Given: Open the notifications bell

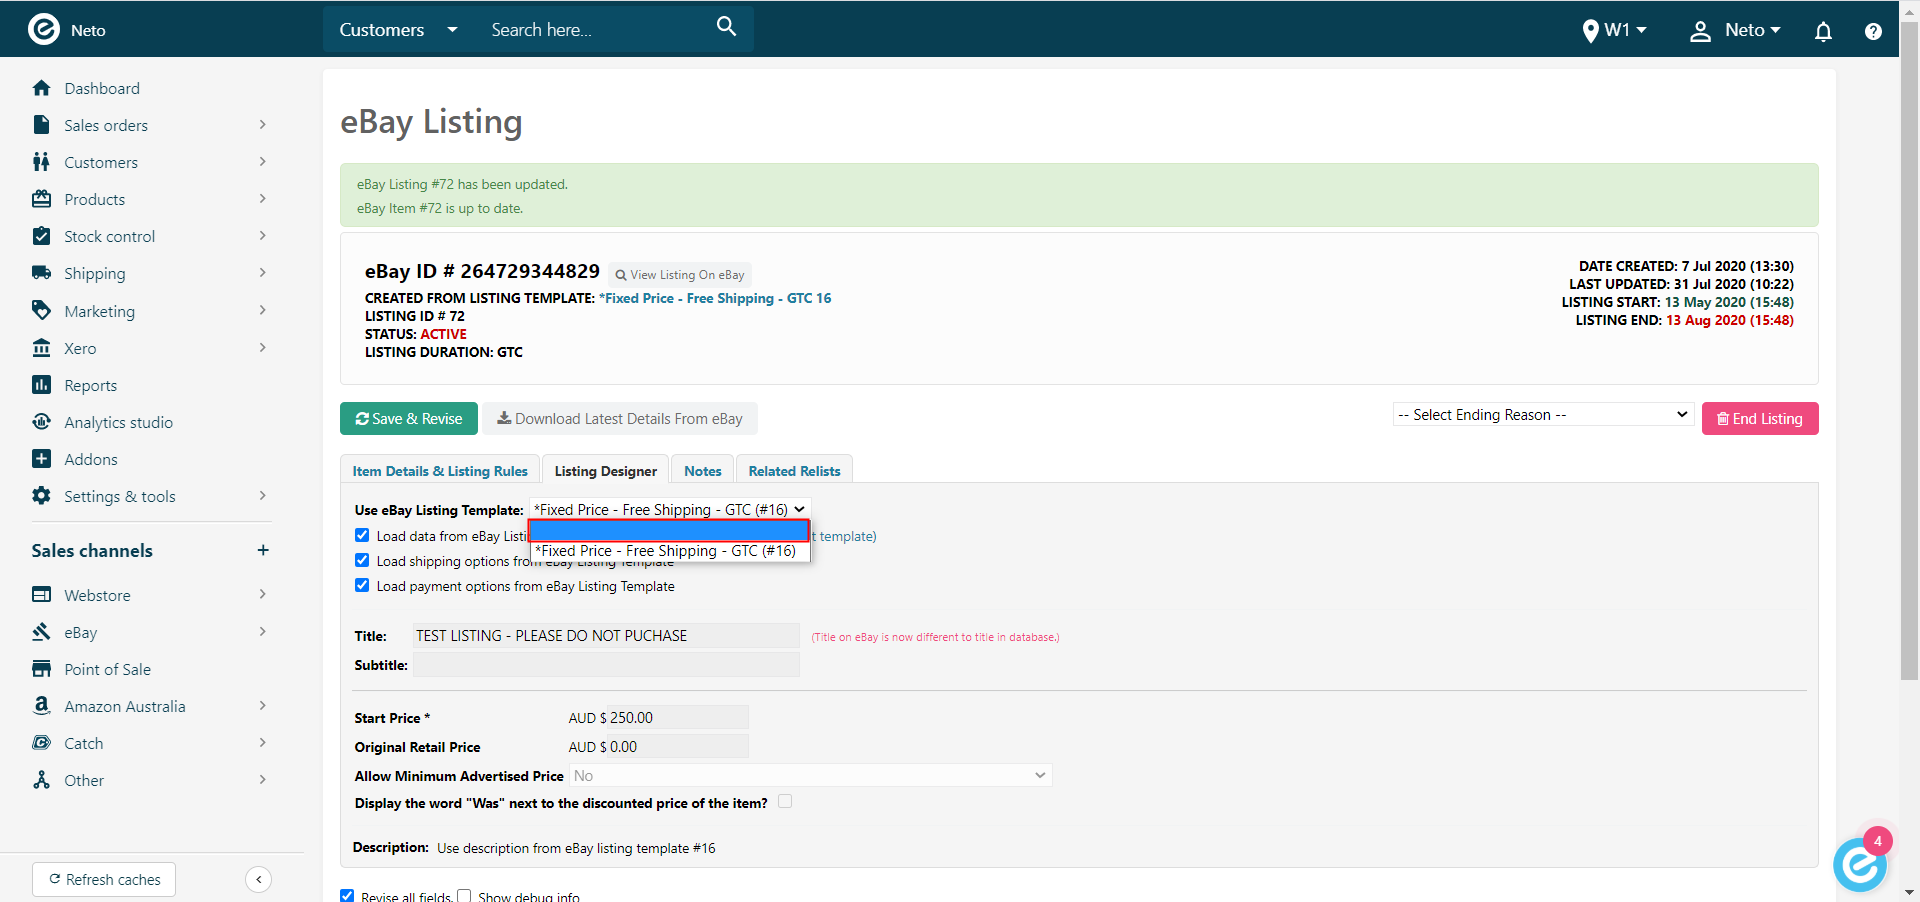Looking at the screenshot, I should (x=1823, y=31).
